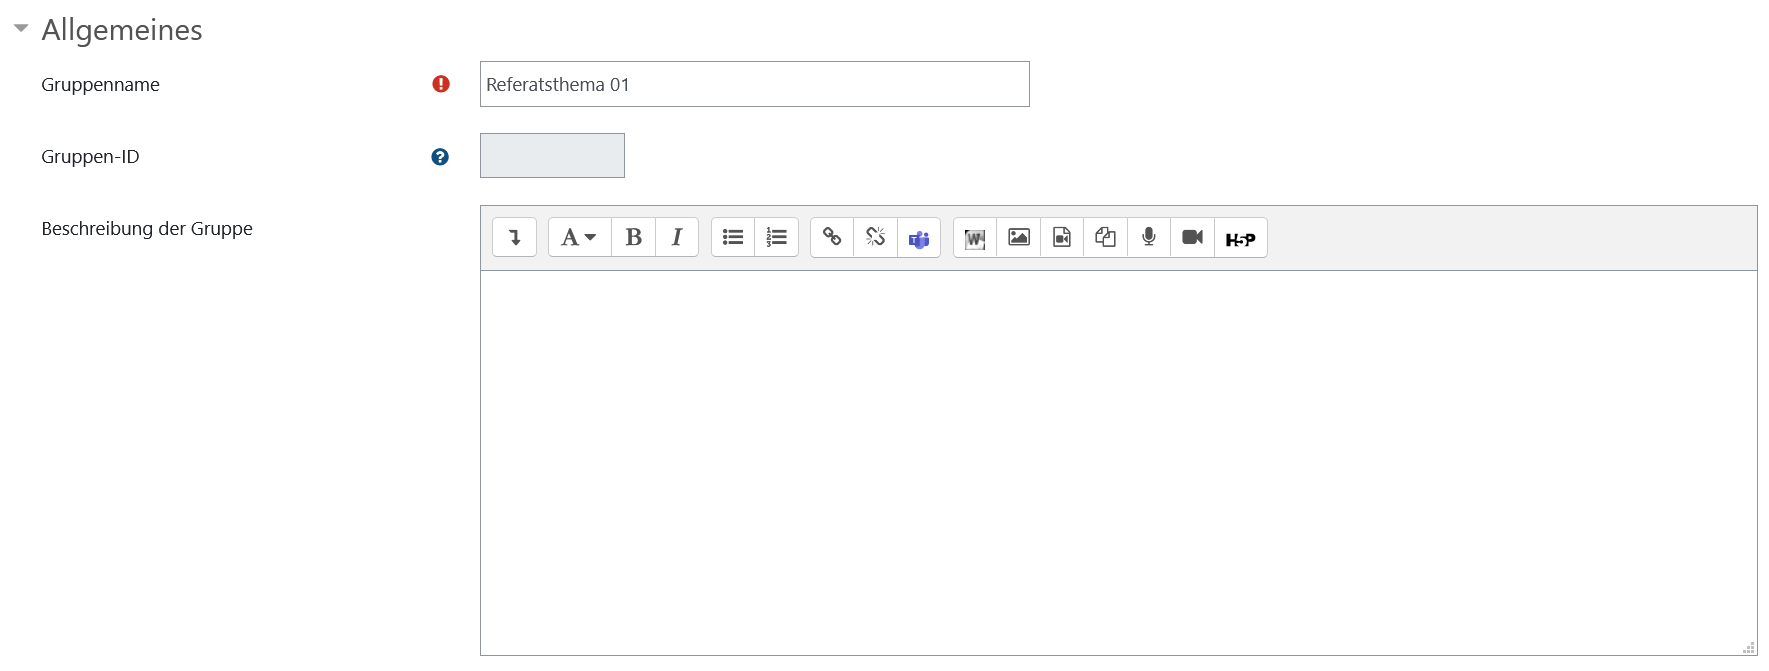This screenshot has height=671, width=1769.
Task: Show more editor toolbar buttons
Action: pyautogui.click(x=515, y=238)
